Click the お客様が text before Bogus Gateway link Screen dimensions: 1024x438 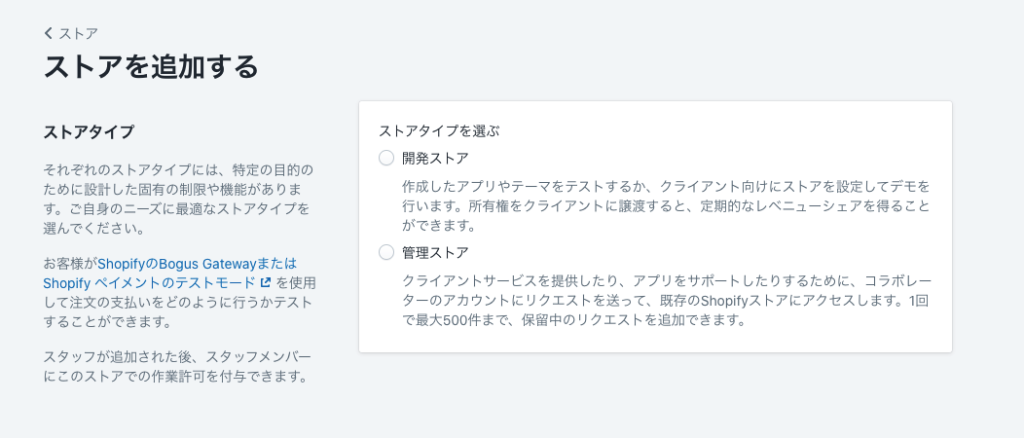(69, 263)
